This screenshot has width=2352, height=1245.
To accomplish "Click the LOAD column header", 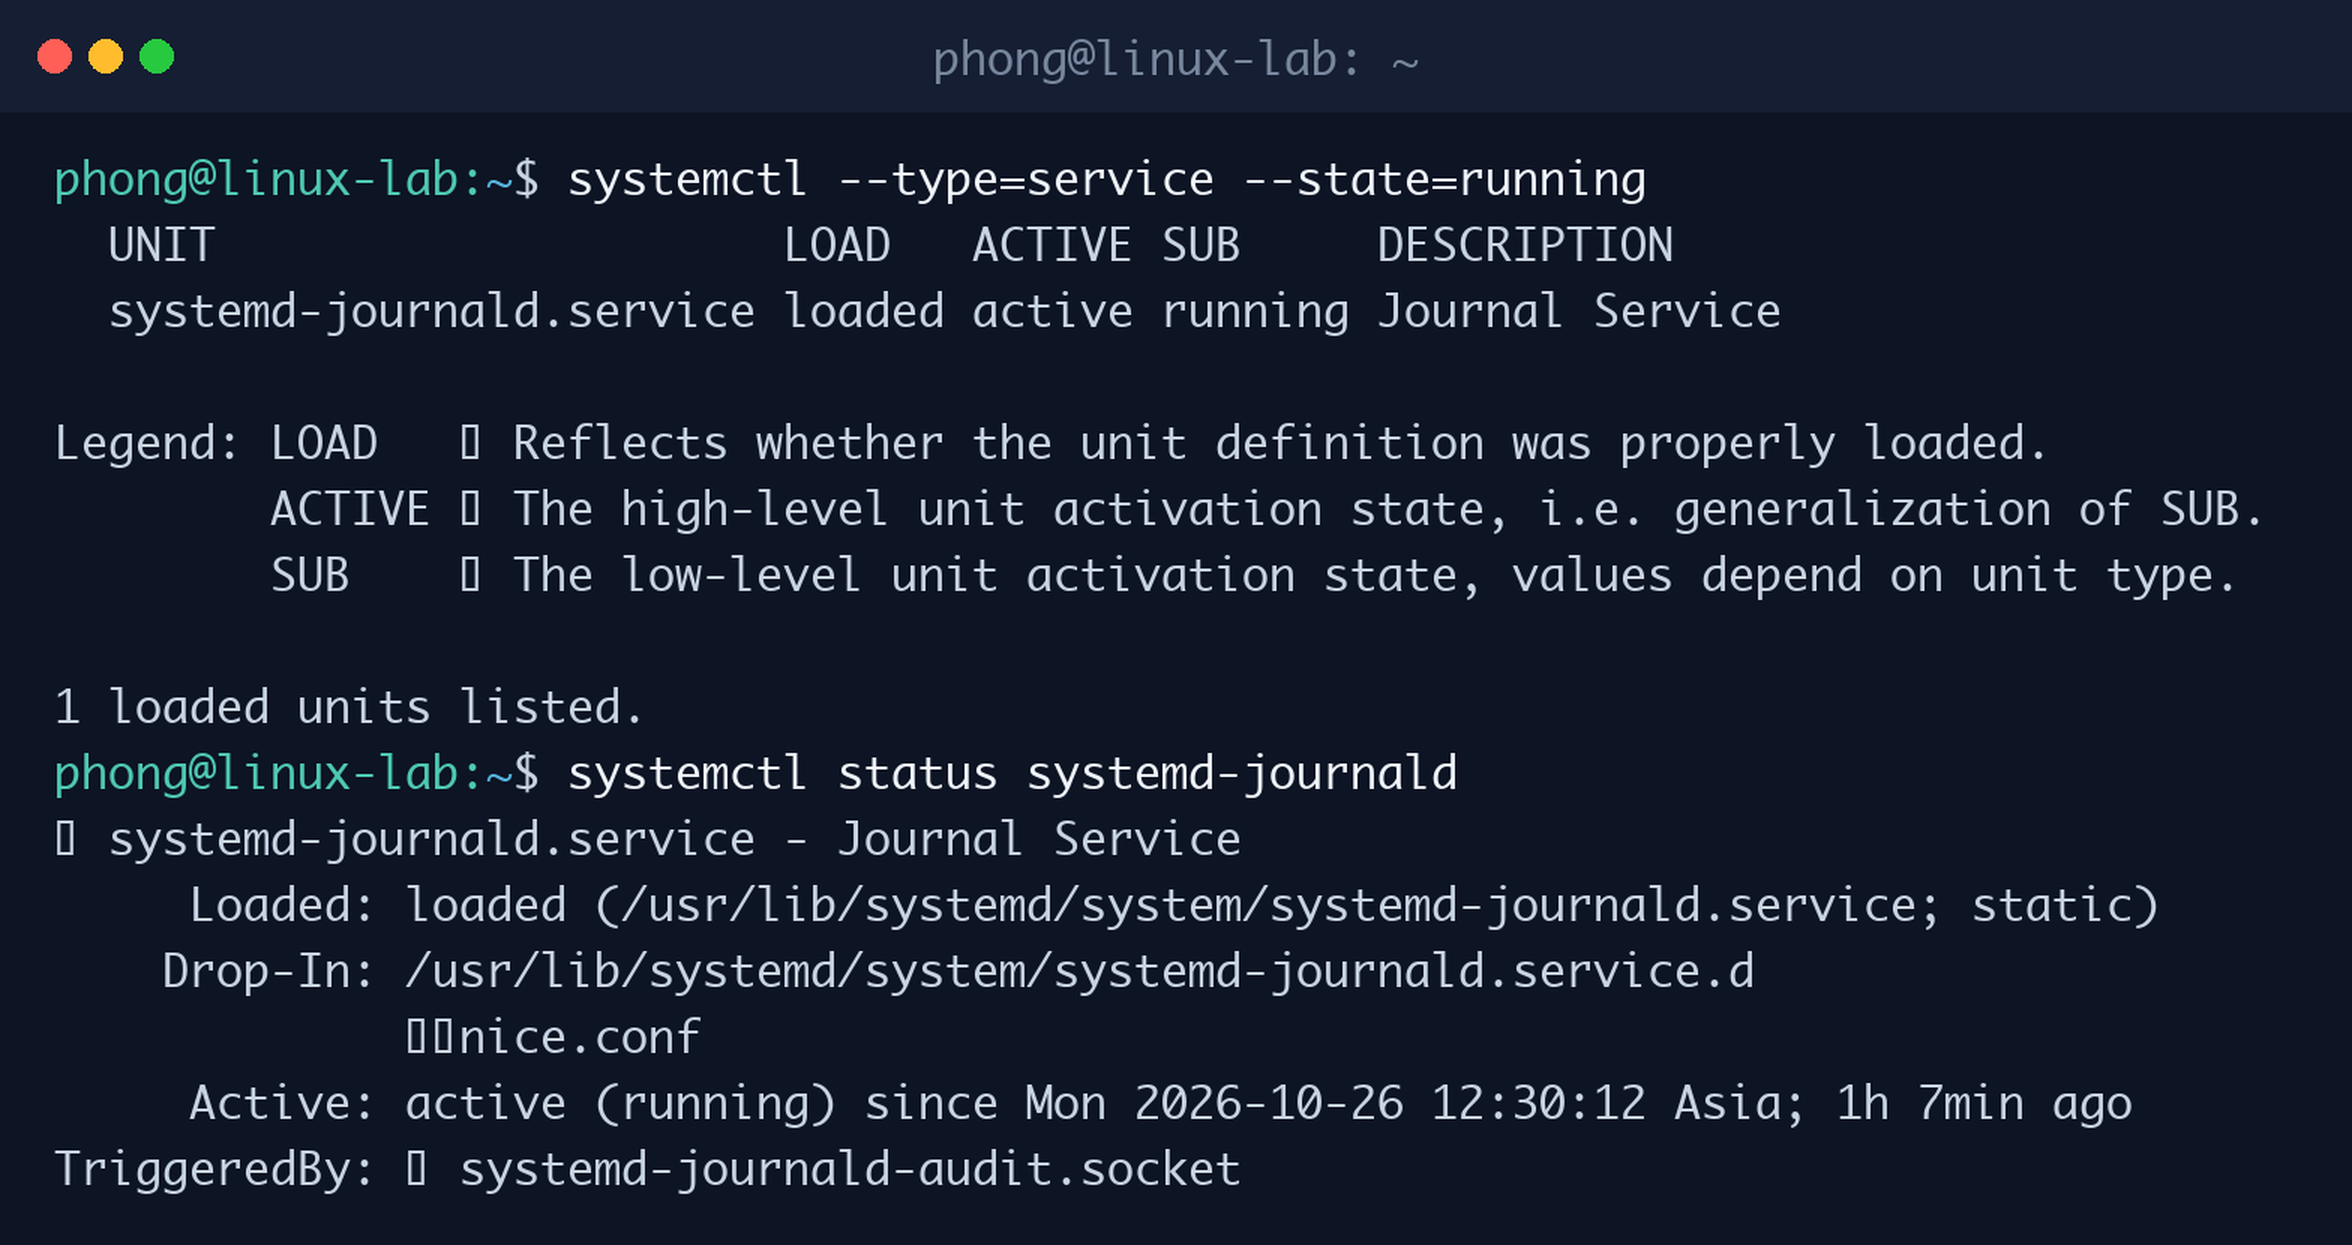I will pyautogui.click(x=837, y=245).
